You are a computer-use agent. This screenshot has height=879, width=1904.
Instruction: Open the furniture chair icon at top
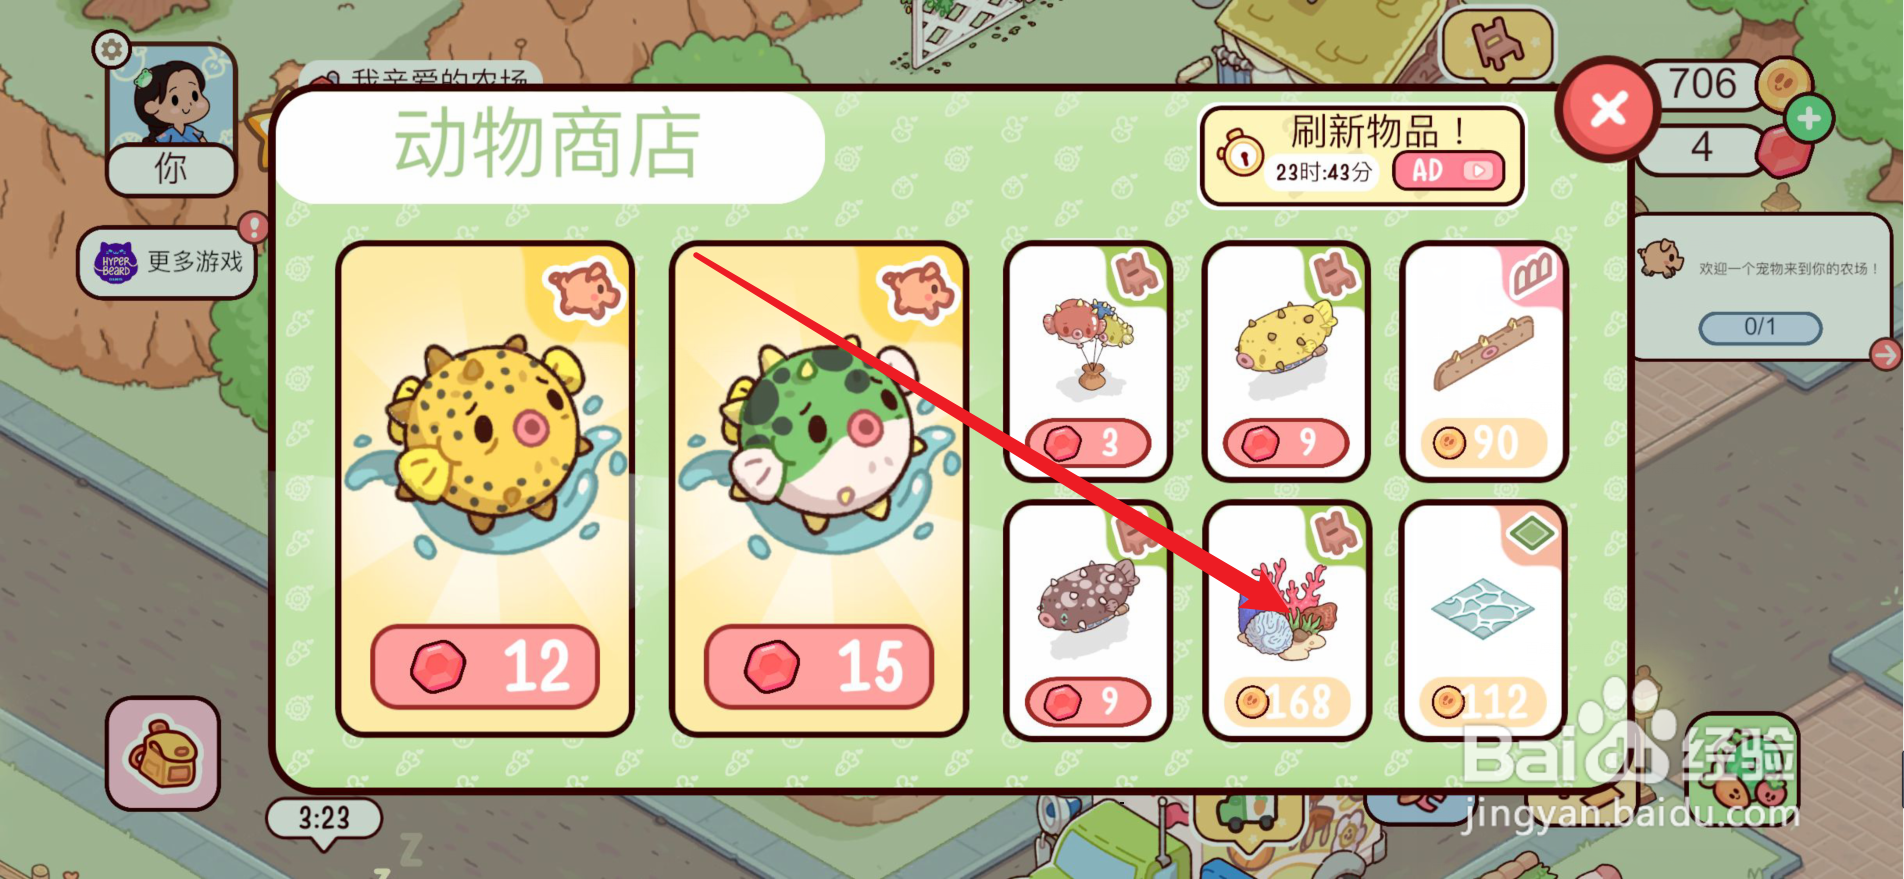coord(1497,44)
